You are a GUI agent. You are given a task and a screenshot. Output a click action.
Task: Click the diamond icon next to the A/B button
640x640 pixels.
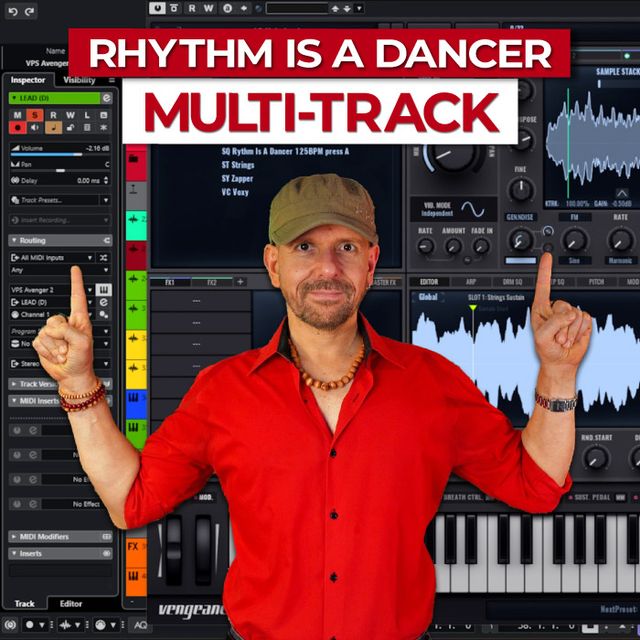244,8
